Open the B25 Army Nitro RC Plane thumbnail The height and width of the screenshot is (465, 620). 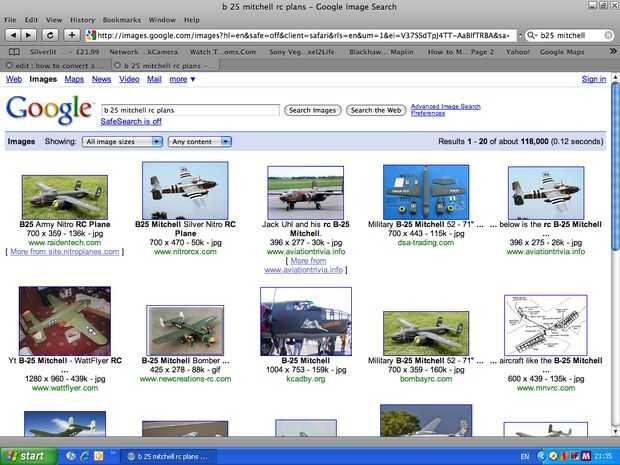pyautogui.click(x=65, y=197)
